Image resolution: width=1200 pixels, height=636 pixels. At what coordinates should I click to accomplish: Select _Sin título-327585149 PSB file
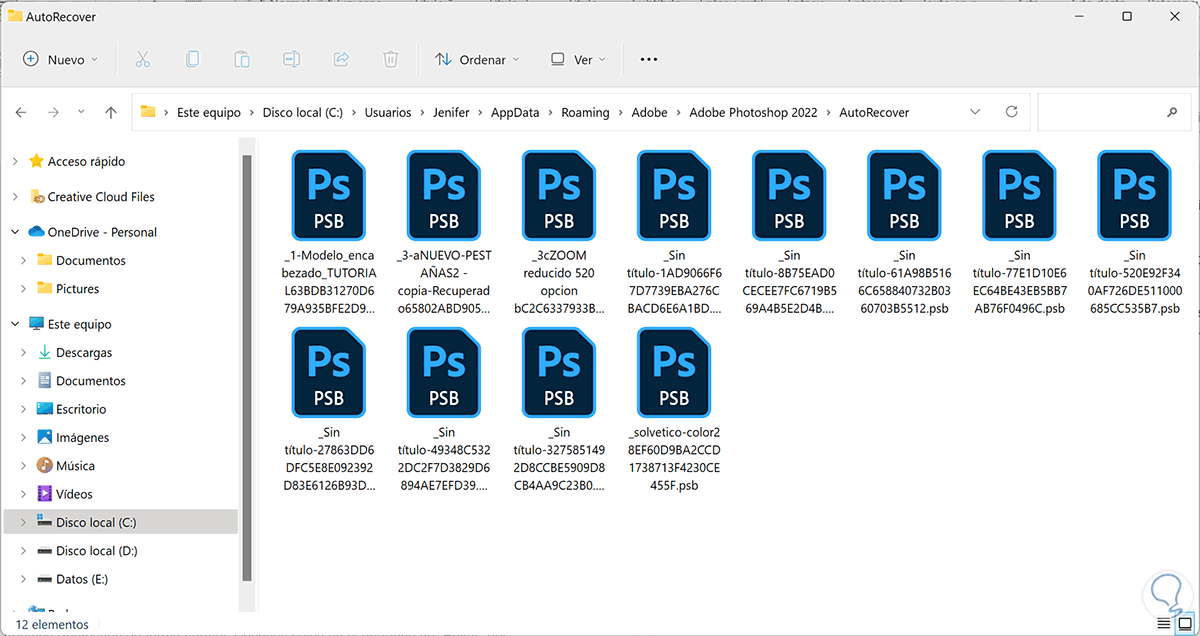click(560, 410)
